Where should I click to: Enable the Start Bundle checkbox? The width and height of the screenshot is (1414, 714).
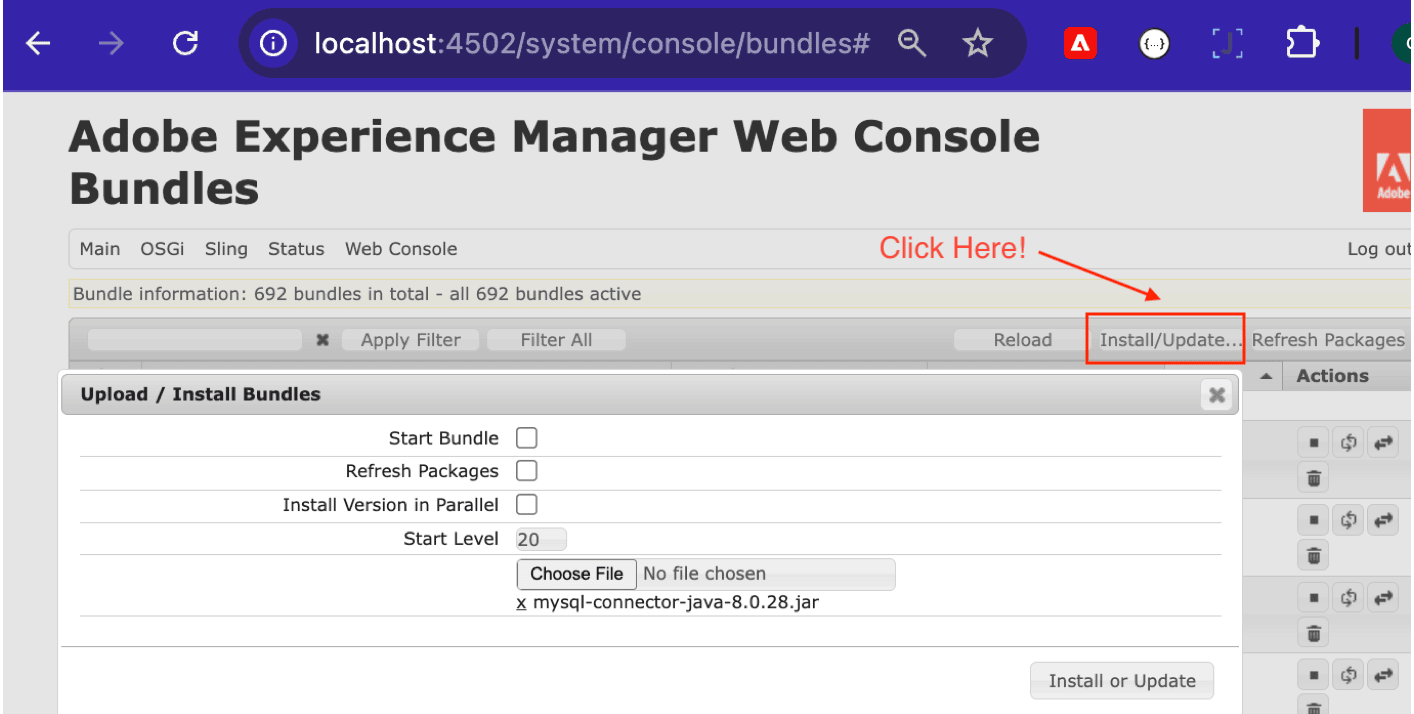point(526,438)
